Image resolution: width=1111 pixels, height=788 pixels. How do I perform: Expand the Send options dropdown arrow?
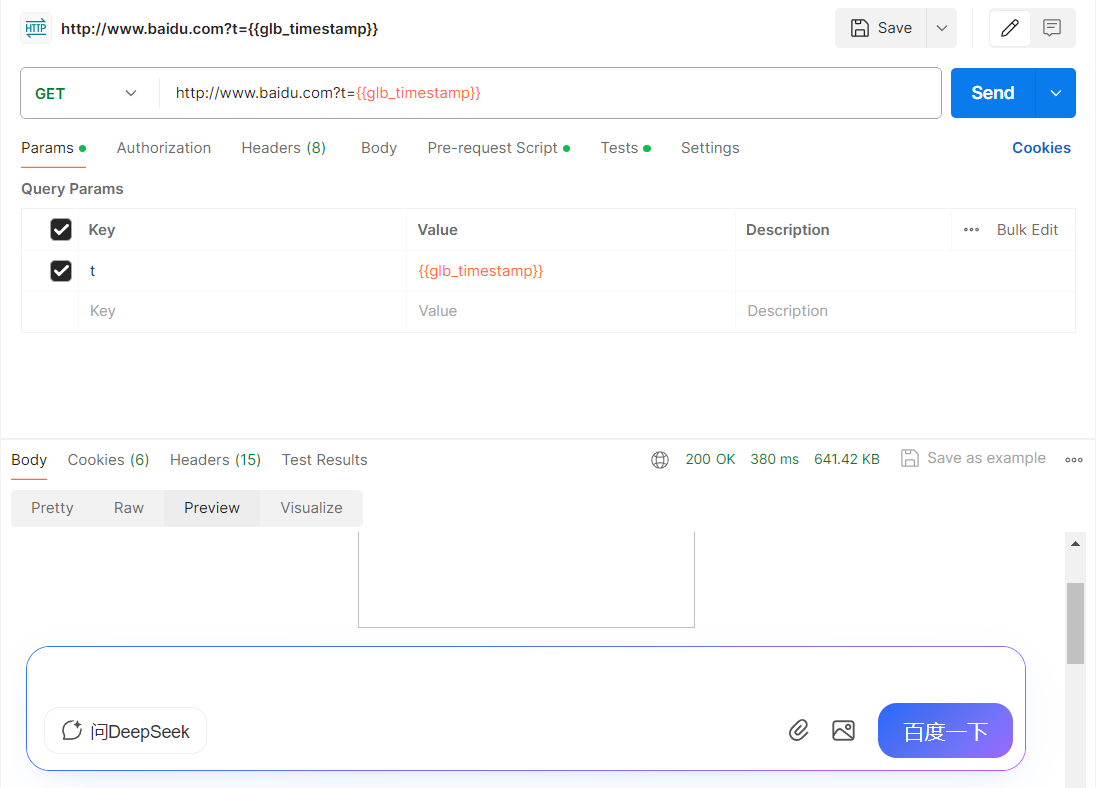[1056, 93]
